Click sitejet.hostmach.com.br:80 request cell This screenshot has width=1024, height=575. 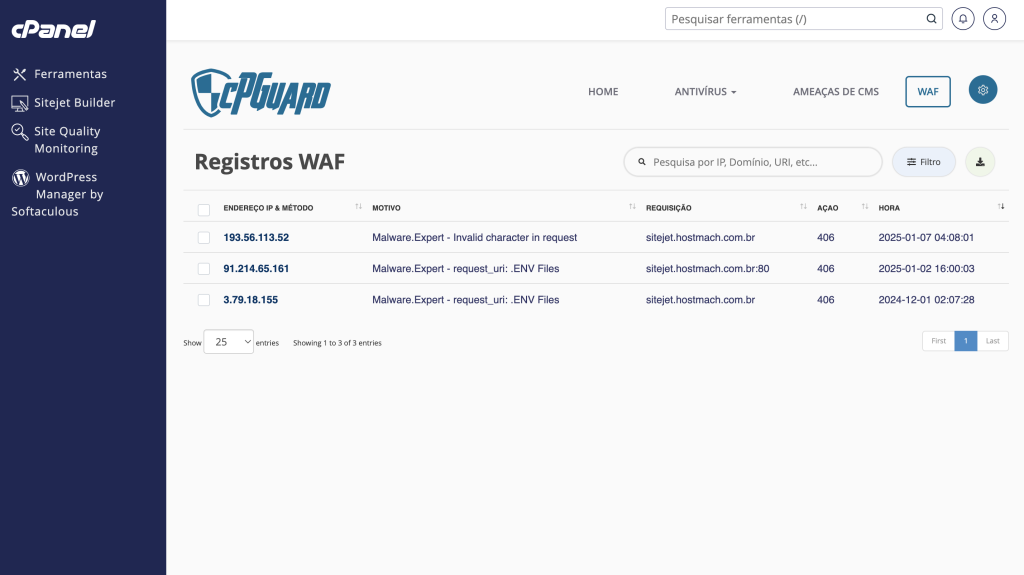pyautogui.click(x=707, y=269)
